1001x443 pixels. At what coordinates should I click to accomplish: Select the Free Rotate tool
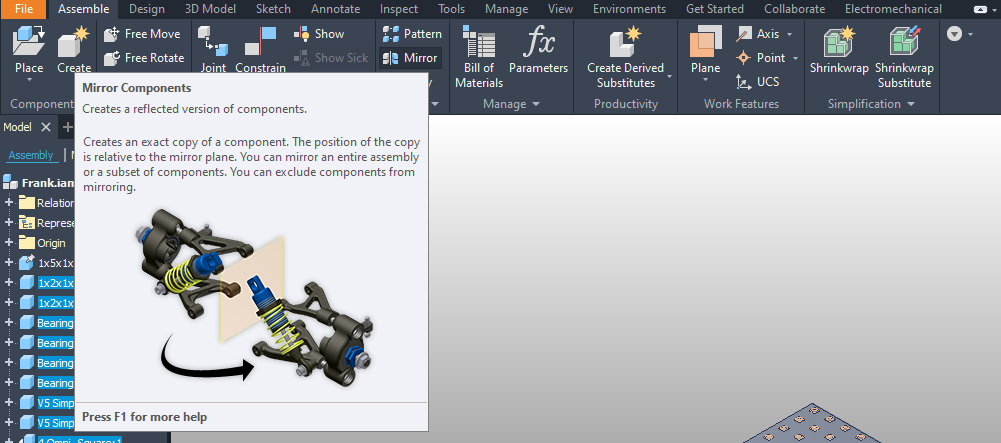pyautogui.click(x=144, y=57)
